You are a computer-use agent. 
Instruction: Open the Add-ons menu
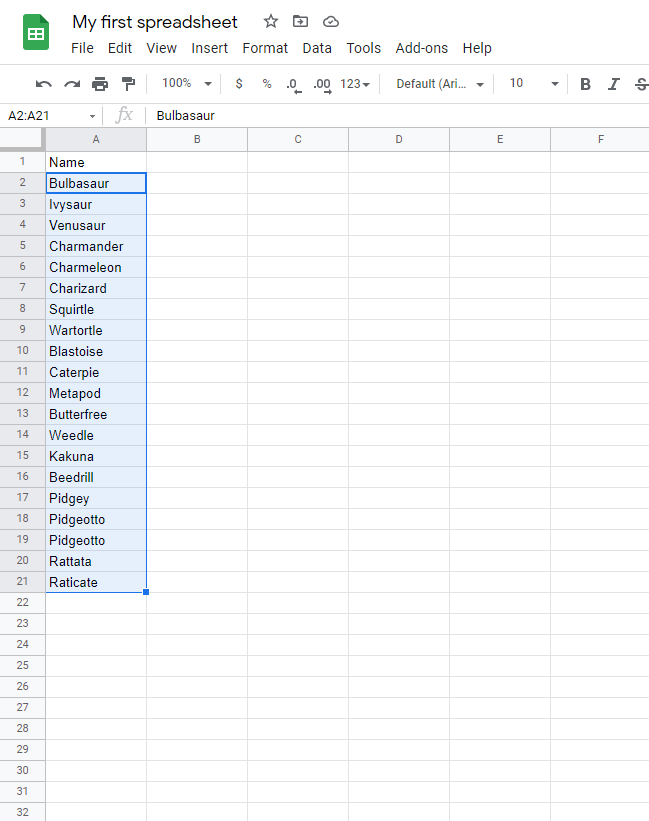pos(421,48)
